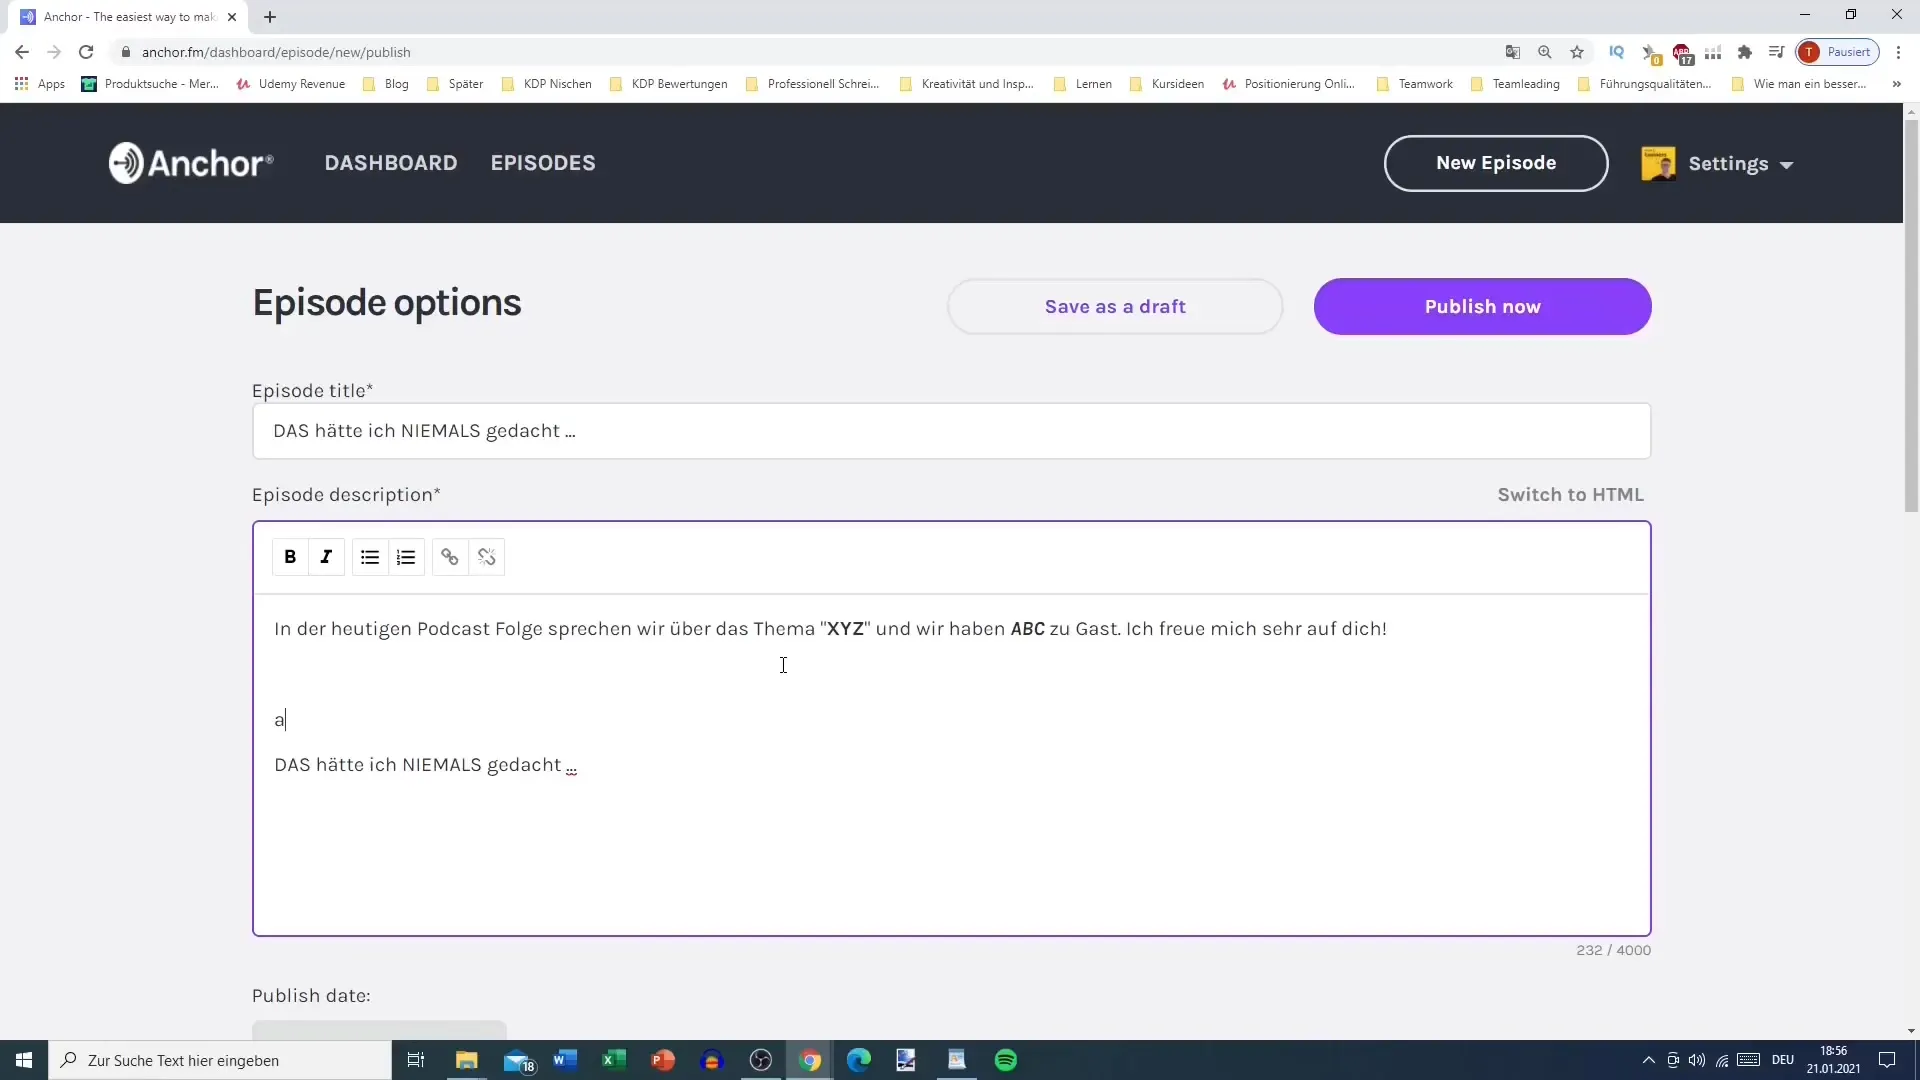Open Anchor home logo link
The height and width of the screenshot is (1080, 1920).
point(190,162)
